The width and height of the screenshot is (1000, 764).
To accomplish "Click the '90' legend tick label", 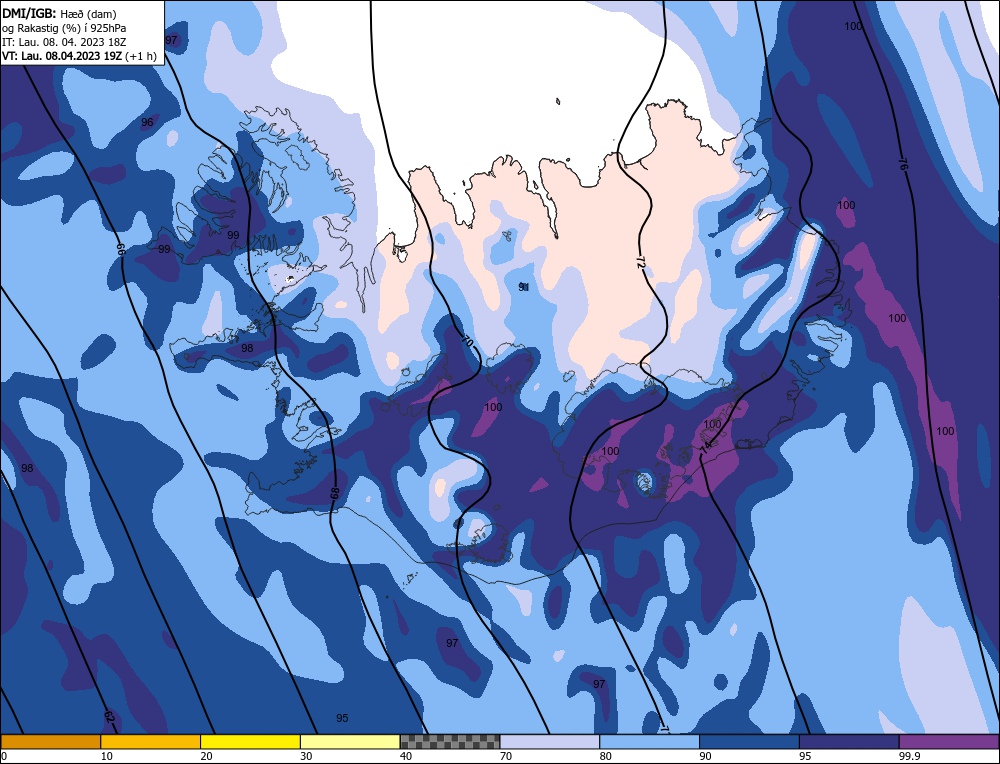I will pyautogui.click(x=705, y=756).
